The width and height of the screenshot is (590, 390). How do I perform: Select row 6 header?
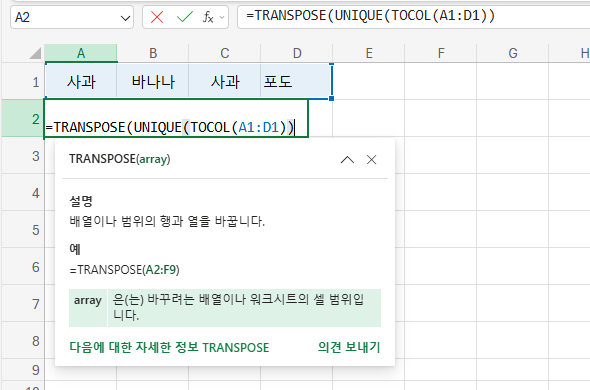coord(23,267)
